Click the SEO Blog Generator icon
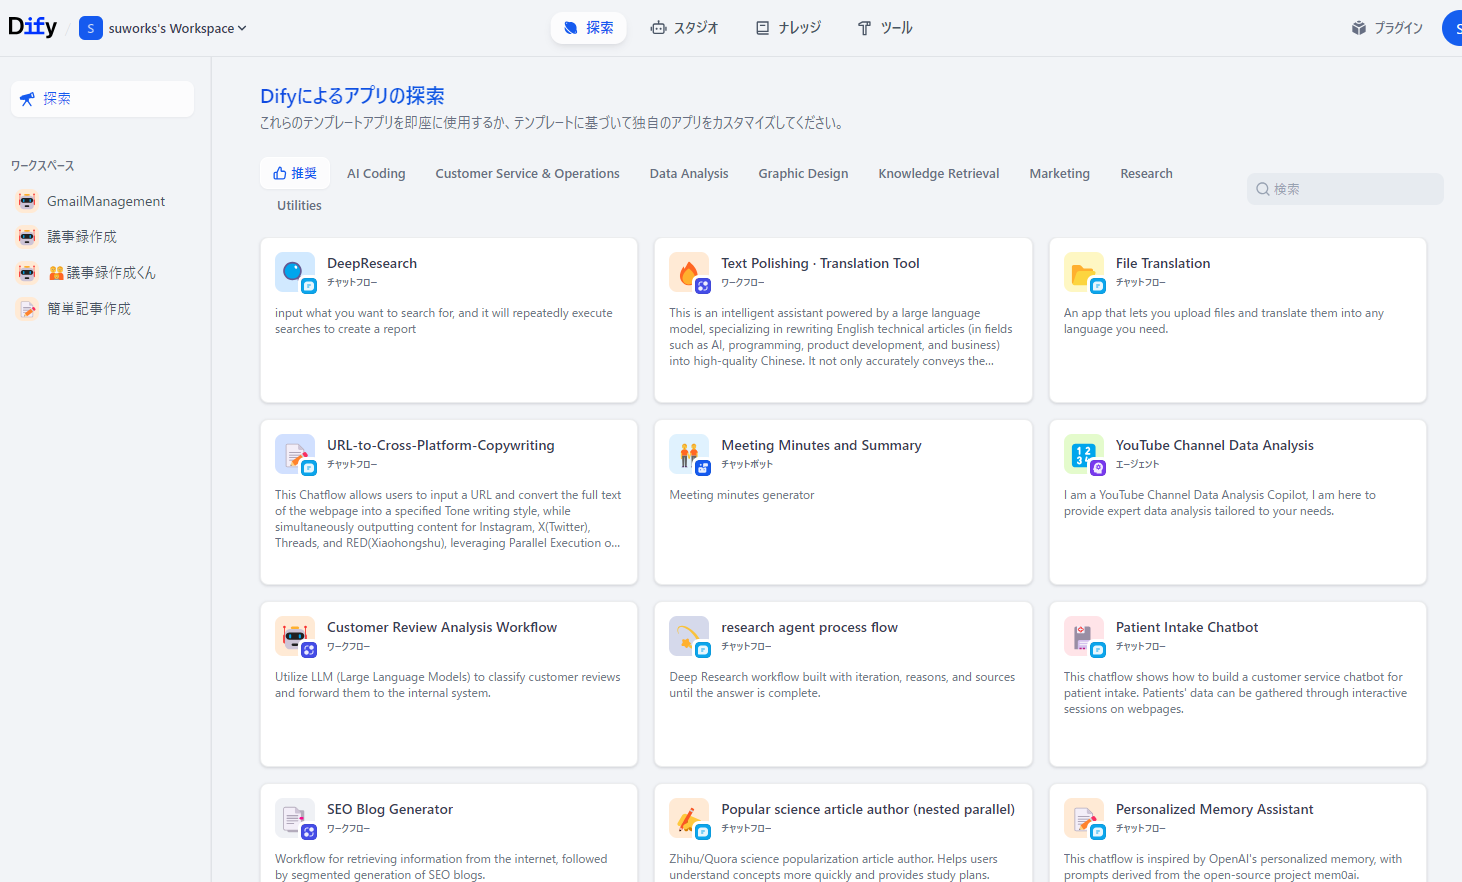Image resolution: width=1462 pixels, height=882 pixels. pyautogui.click(x=295, y=818)
